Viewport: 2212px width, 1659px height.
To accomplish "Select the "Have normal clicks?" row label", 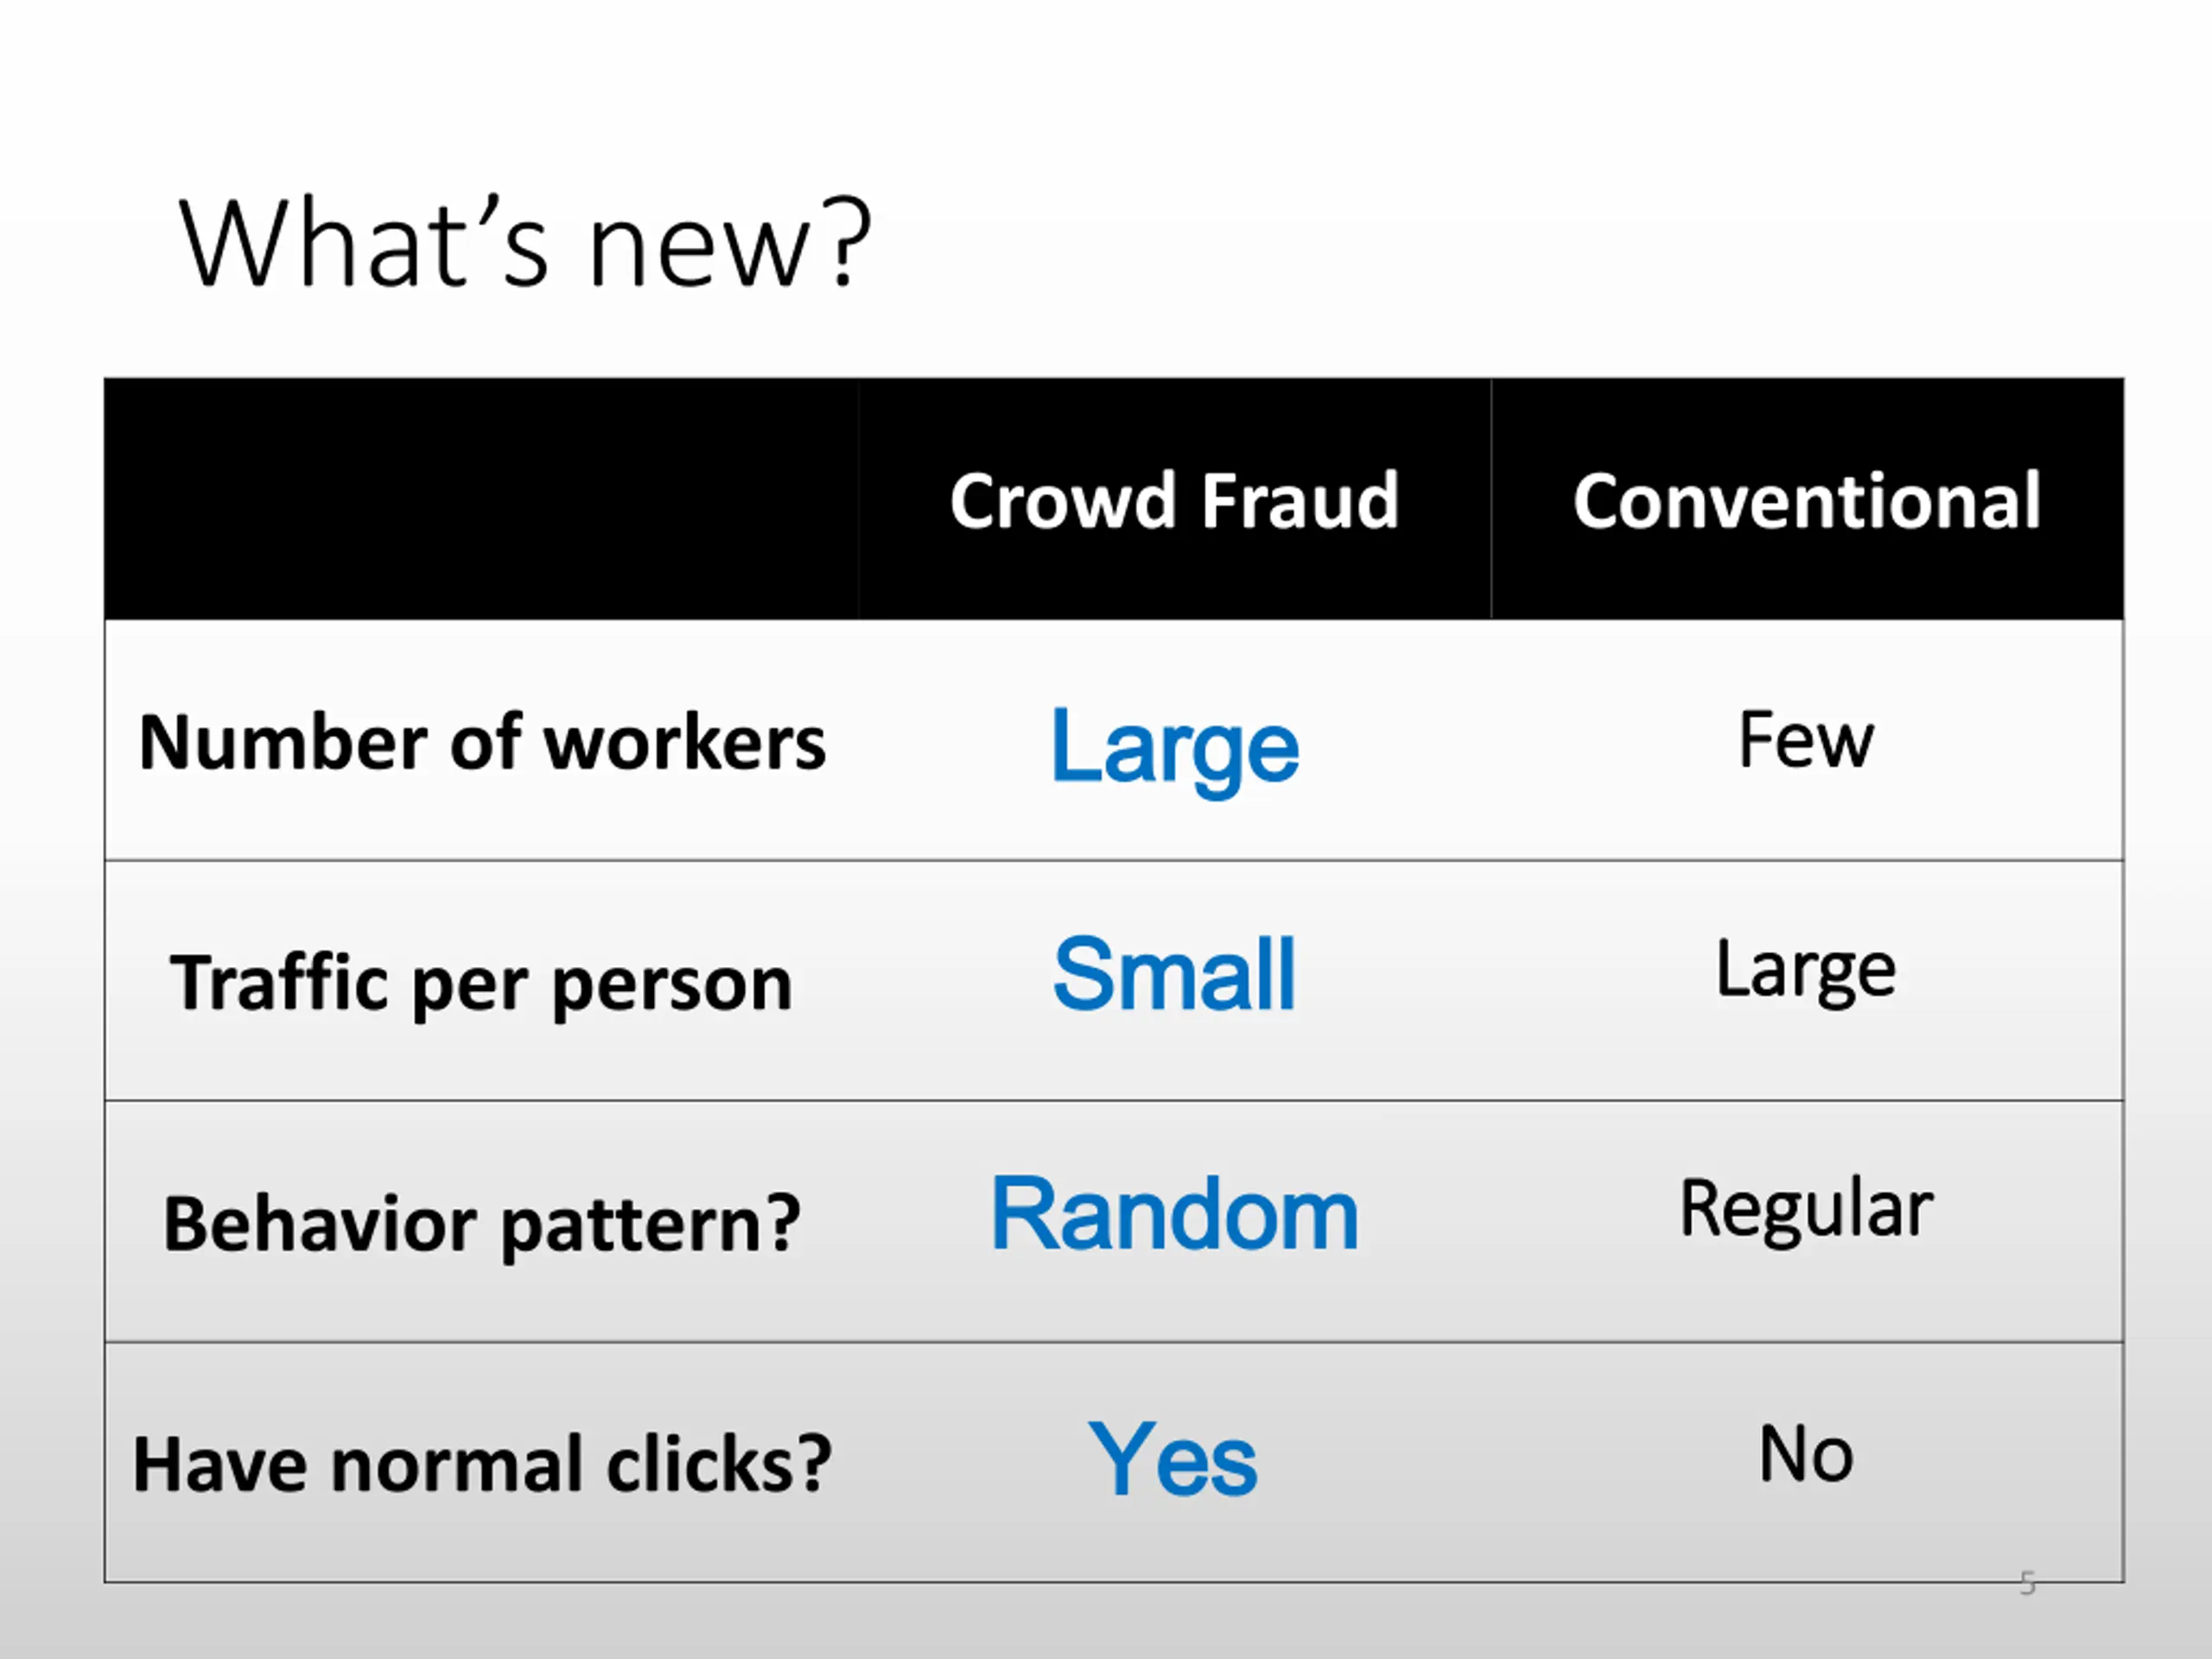I will coord(482,1464).
